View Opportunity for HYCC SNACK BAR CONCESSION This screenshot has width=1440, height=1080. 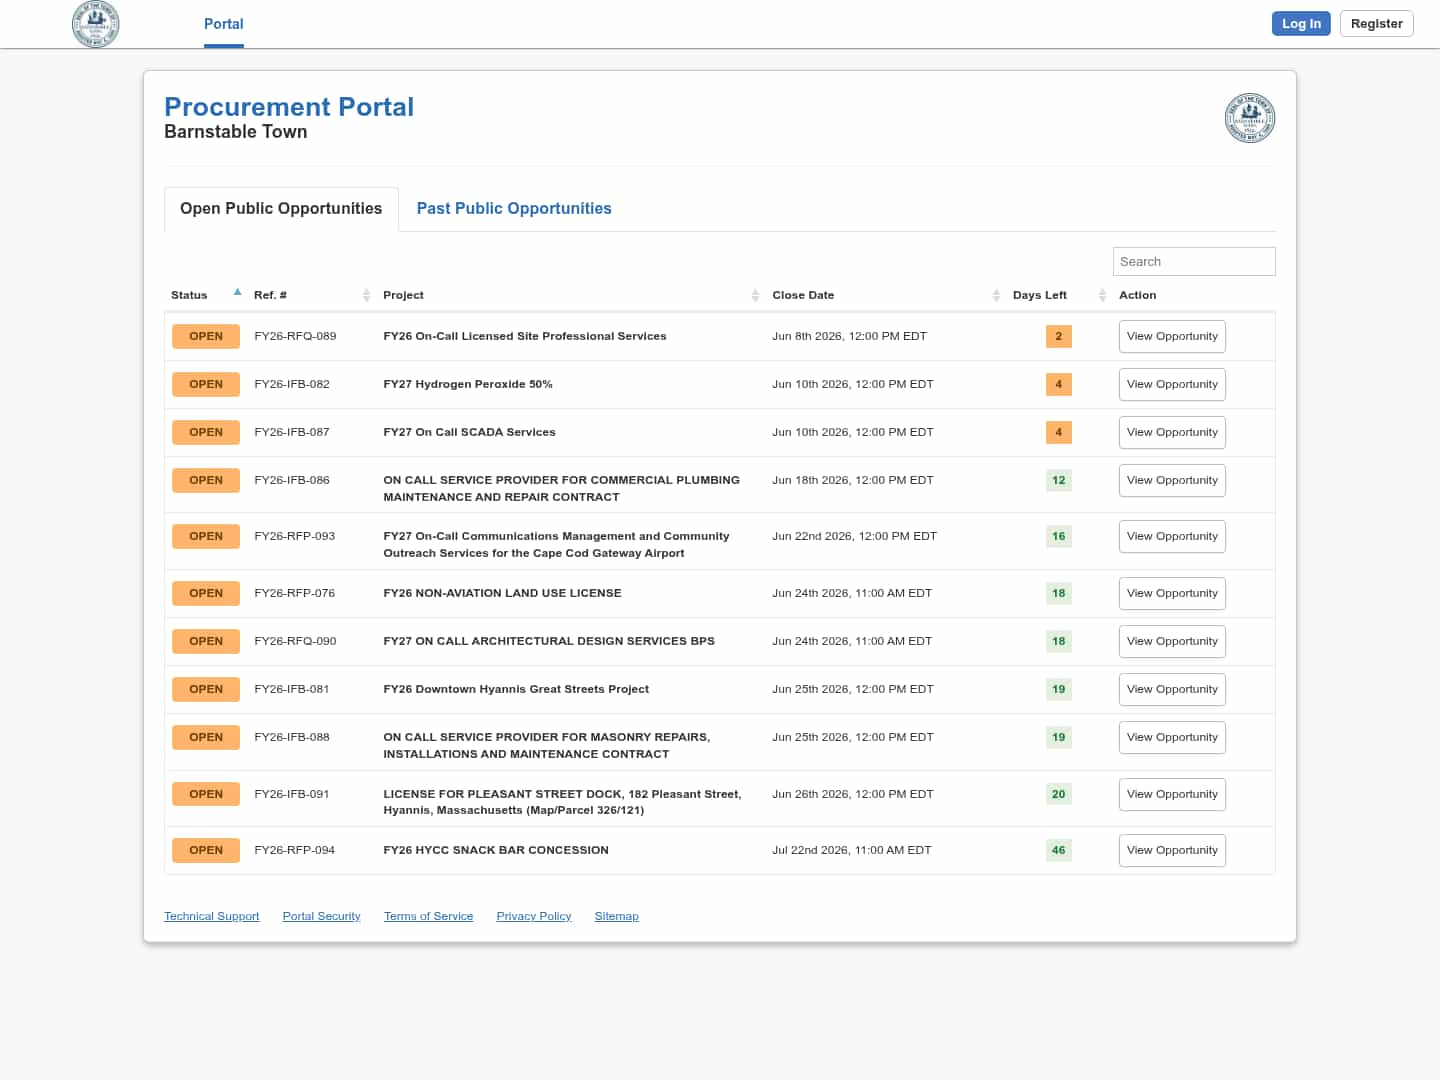(x=1172, y=850)
